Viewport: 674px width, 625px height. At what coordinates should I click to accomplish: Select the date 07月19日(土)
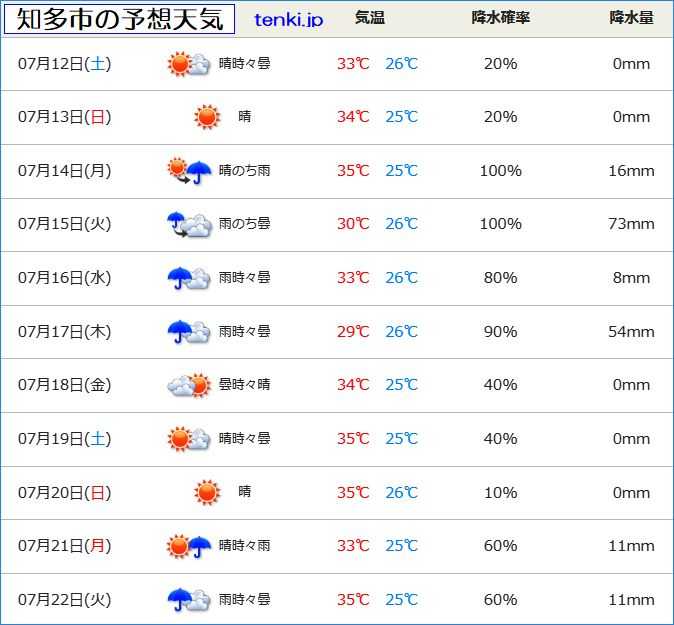coord(64,439)
